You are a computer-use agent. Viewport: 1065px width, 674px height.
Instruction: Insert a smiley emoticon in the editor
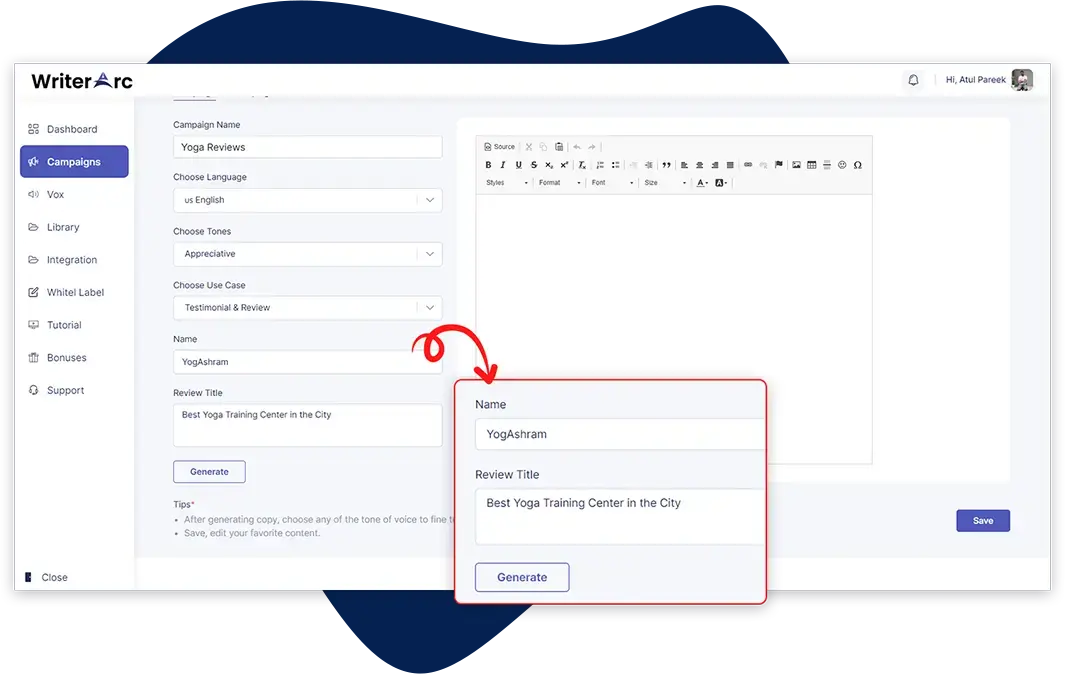tap(842, 165)
